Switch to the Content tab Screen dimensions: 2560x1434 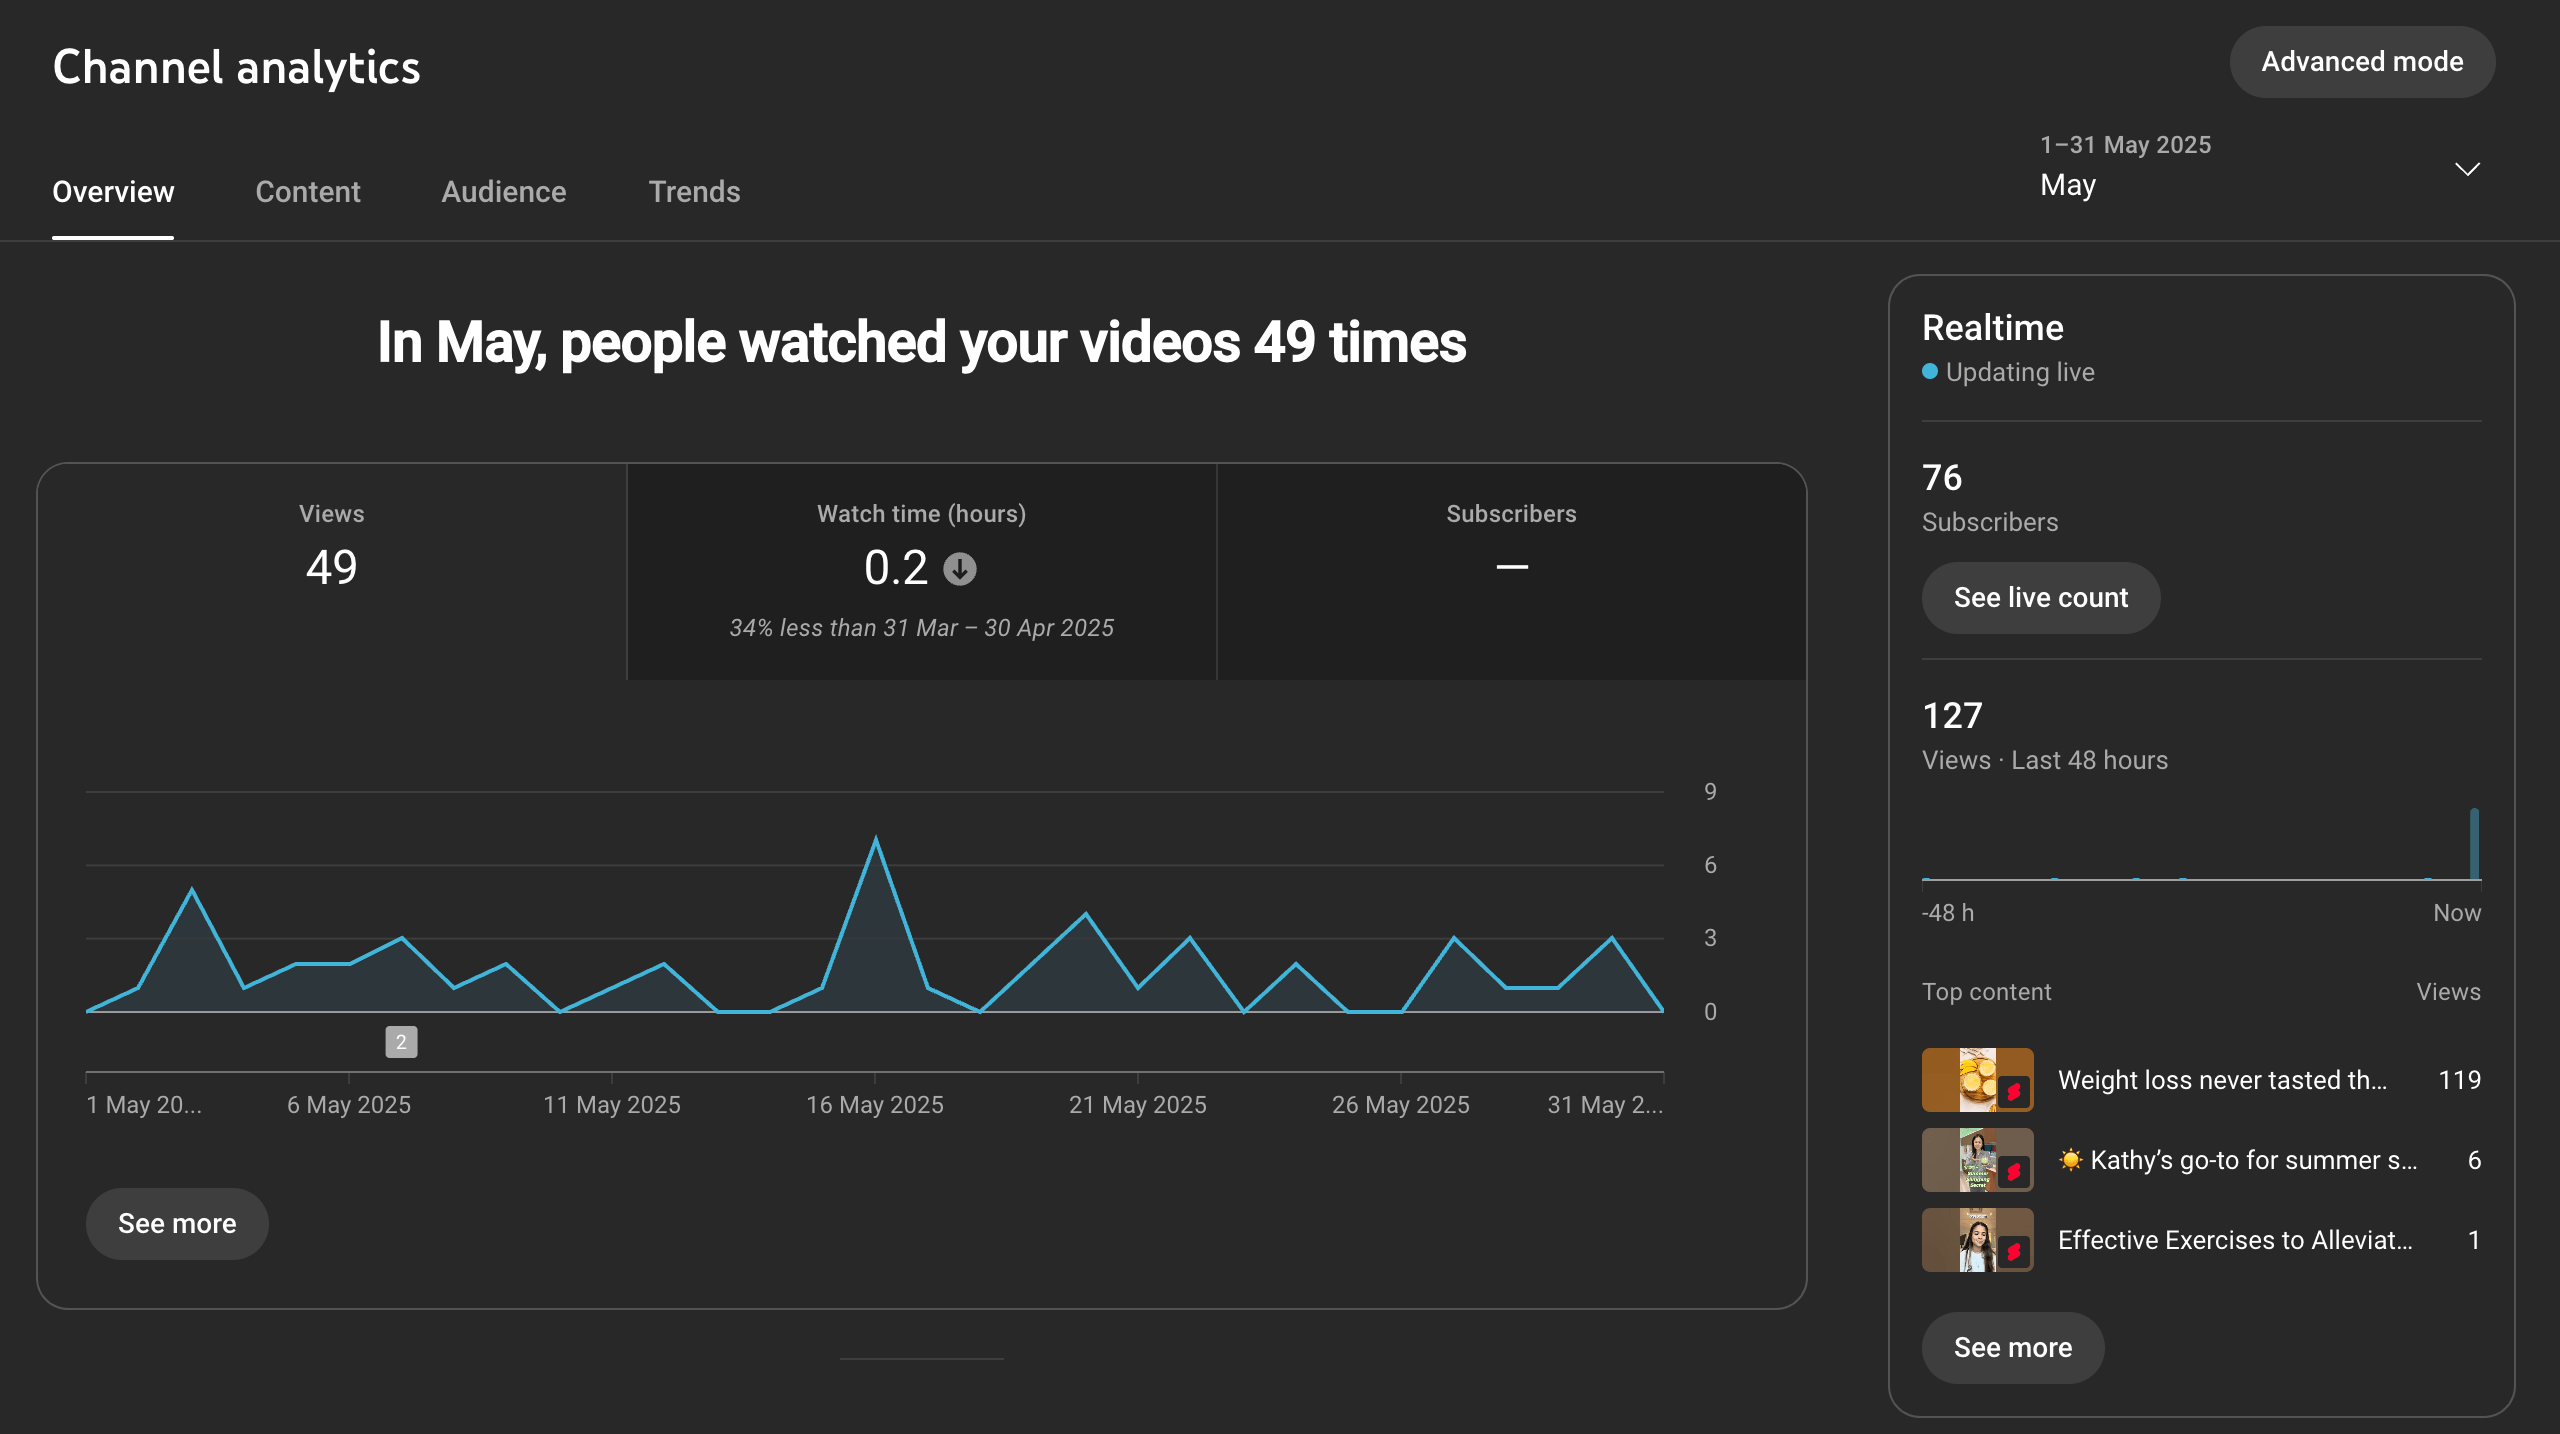pyautogui.click(x=307, y=192)
